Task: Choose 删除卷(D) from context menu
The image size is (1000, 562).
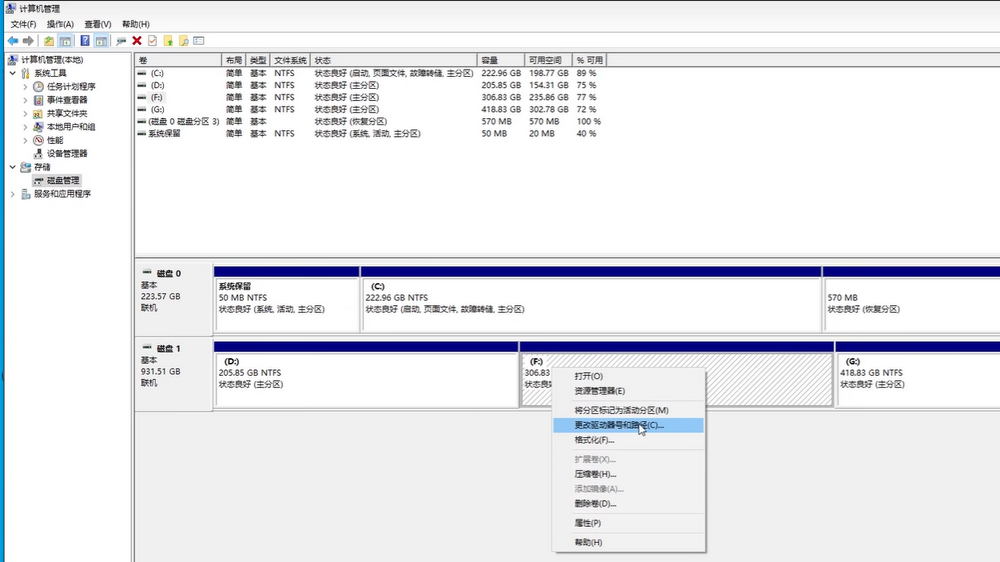Action: tap(594, 504)
